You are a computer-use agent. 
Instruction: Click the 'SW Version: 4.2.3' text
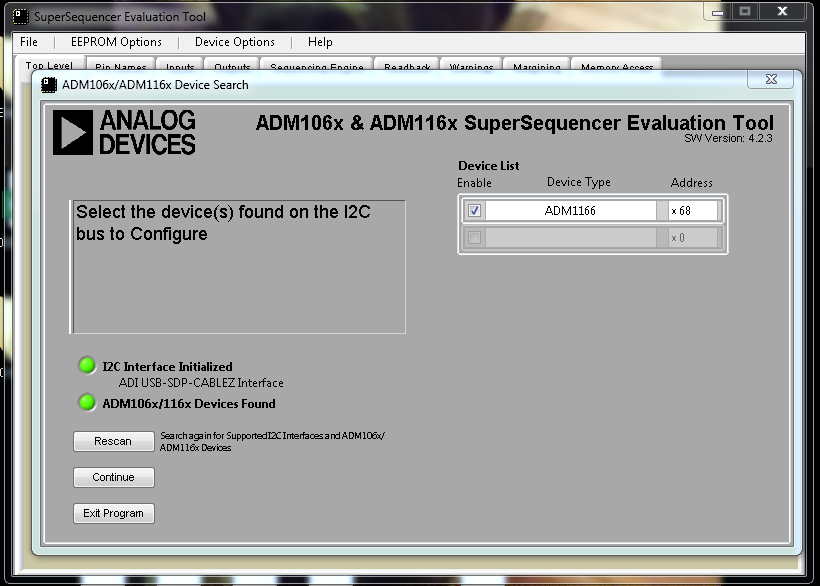[x=728, y=139]
